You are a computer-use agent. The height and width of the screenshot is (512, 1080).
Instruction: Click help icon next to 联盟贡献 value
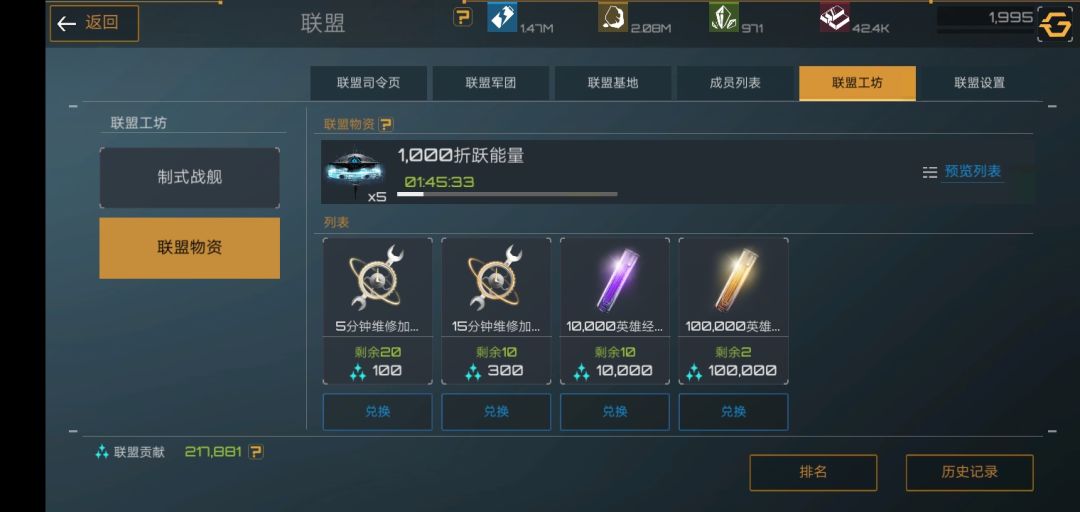[256, 452]
